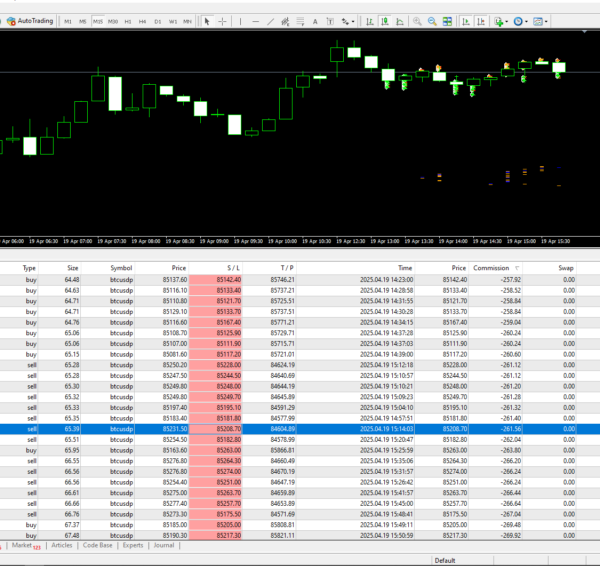The image size is (600, 566).
Task: Go to the Experts tab
Action: click(132, 546)
